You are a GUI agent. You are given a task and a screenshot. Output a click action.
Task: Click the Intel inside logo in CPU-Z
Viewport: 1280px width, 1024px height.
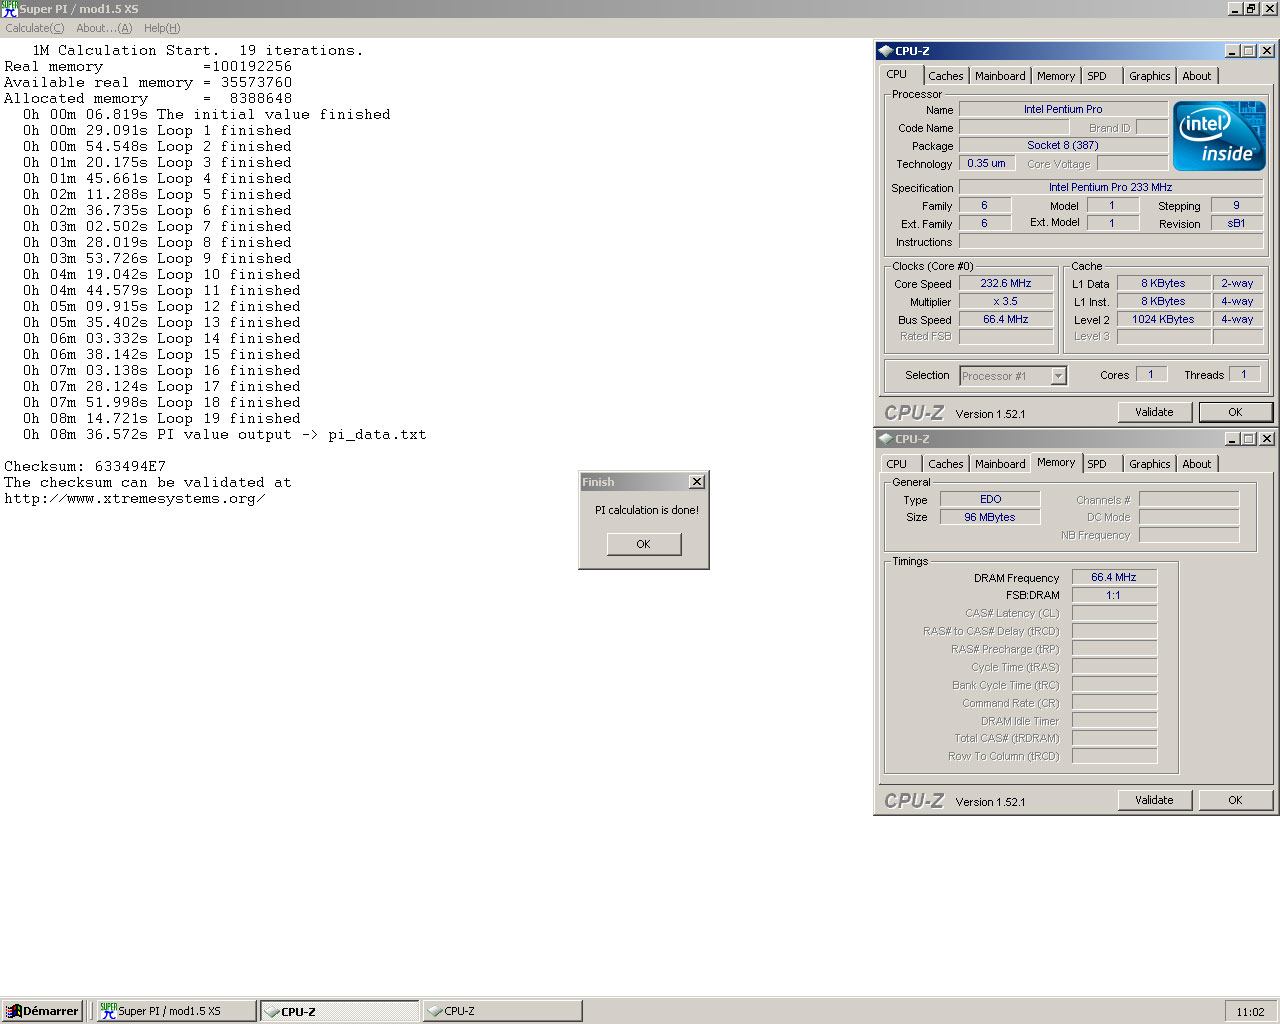pyautogui.click(x=1219, y=136)
